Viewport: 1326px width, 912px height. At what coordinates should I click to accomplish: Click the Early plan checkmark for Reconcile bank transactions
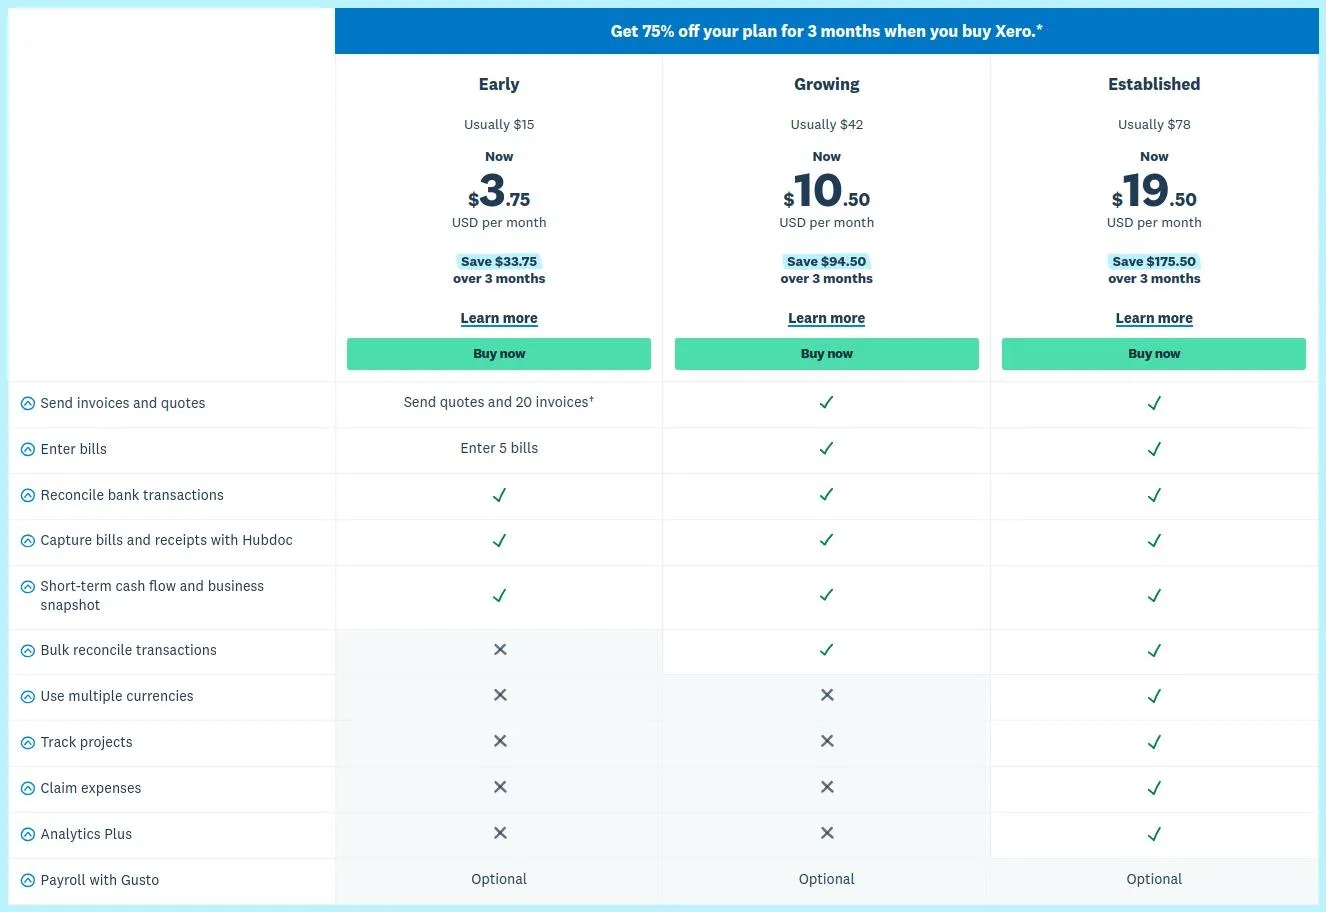pyautogui.click(x=499, y=495)
